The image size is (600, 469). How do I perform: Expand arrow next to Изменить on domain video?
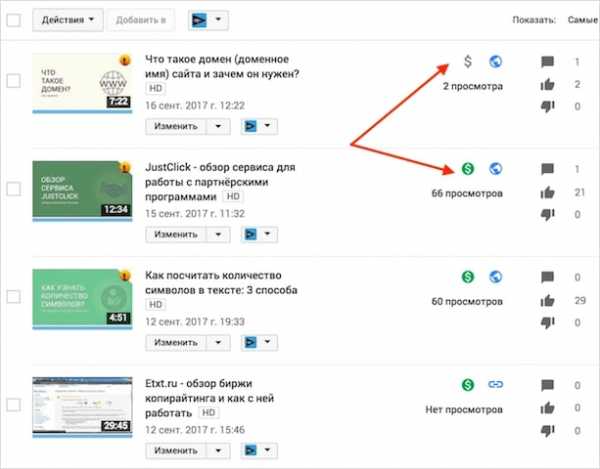[219, 126]
